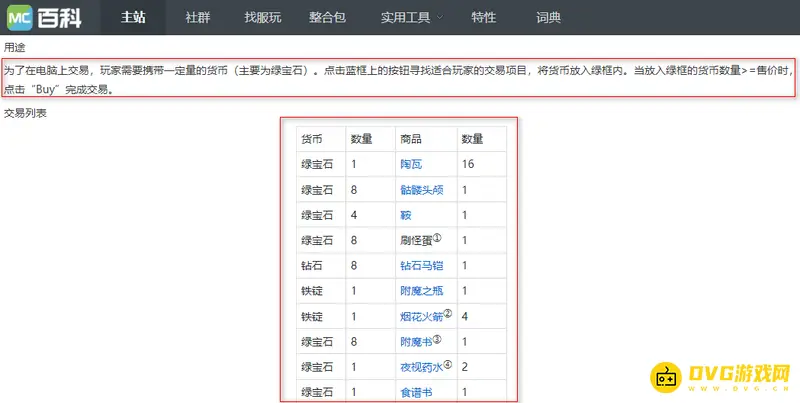Open the 食谱书 item link

415,392
